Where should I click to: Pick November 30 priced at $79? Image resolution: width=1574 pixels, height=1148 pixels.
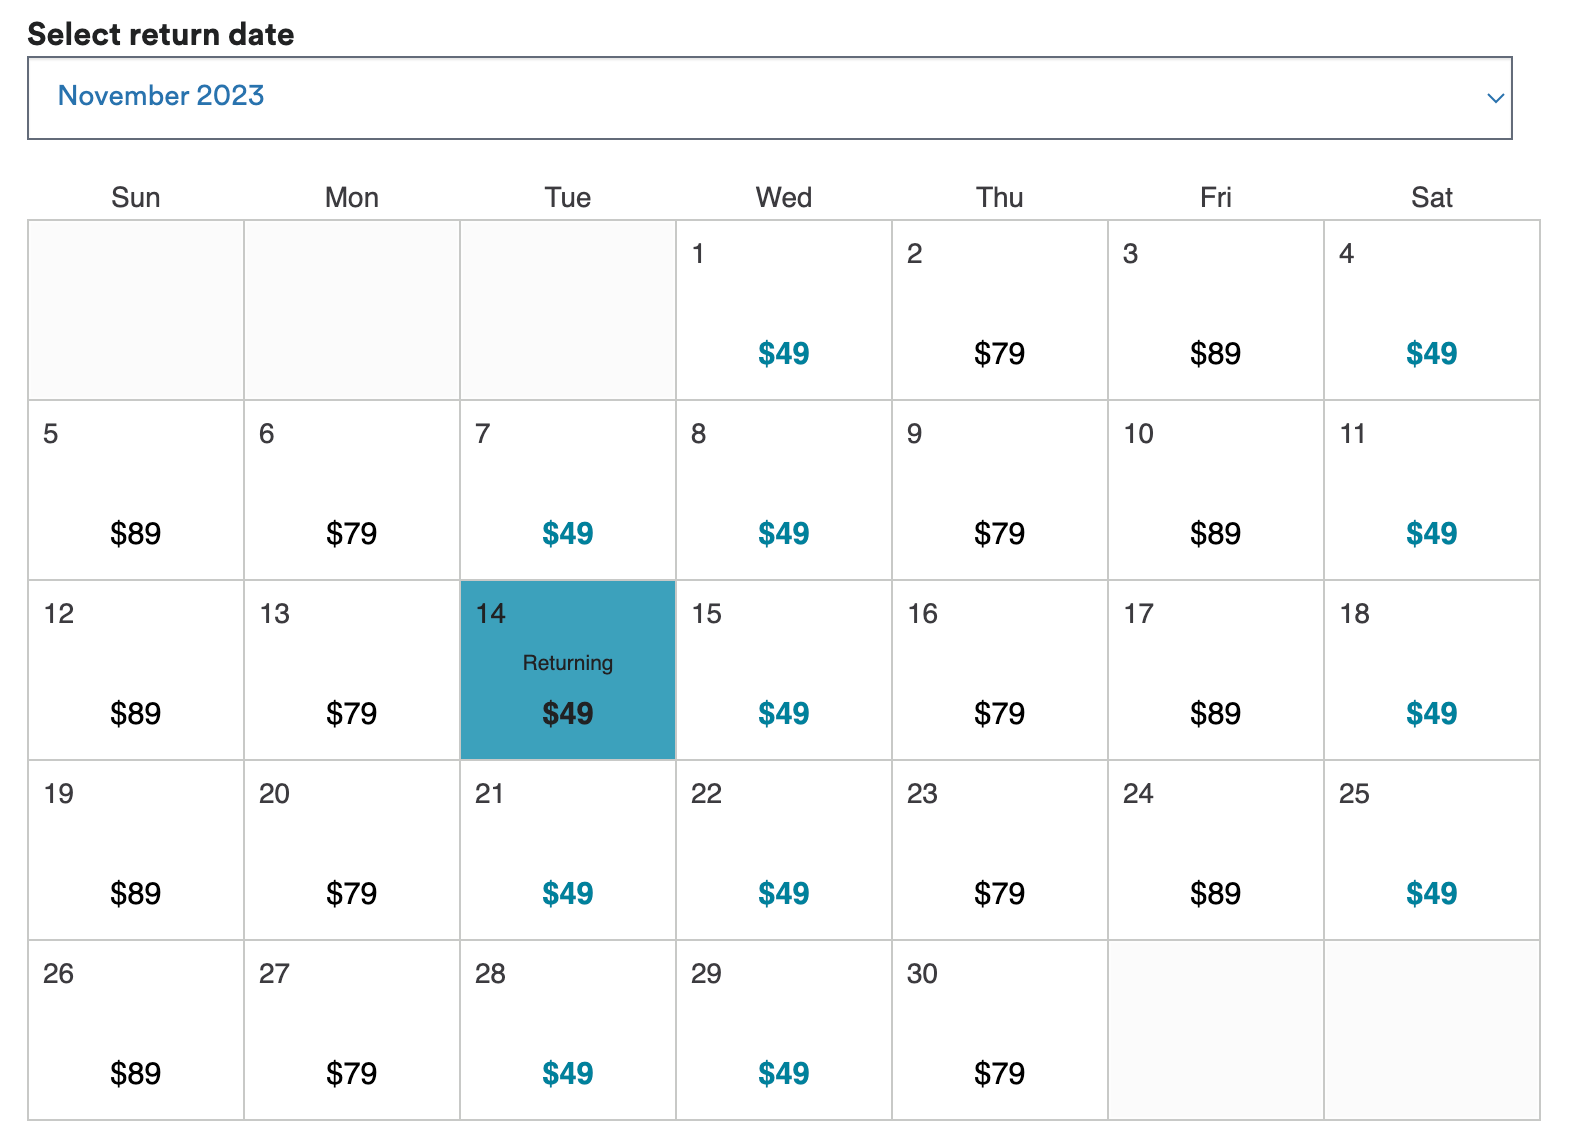(999, 1030)
